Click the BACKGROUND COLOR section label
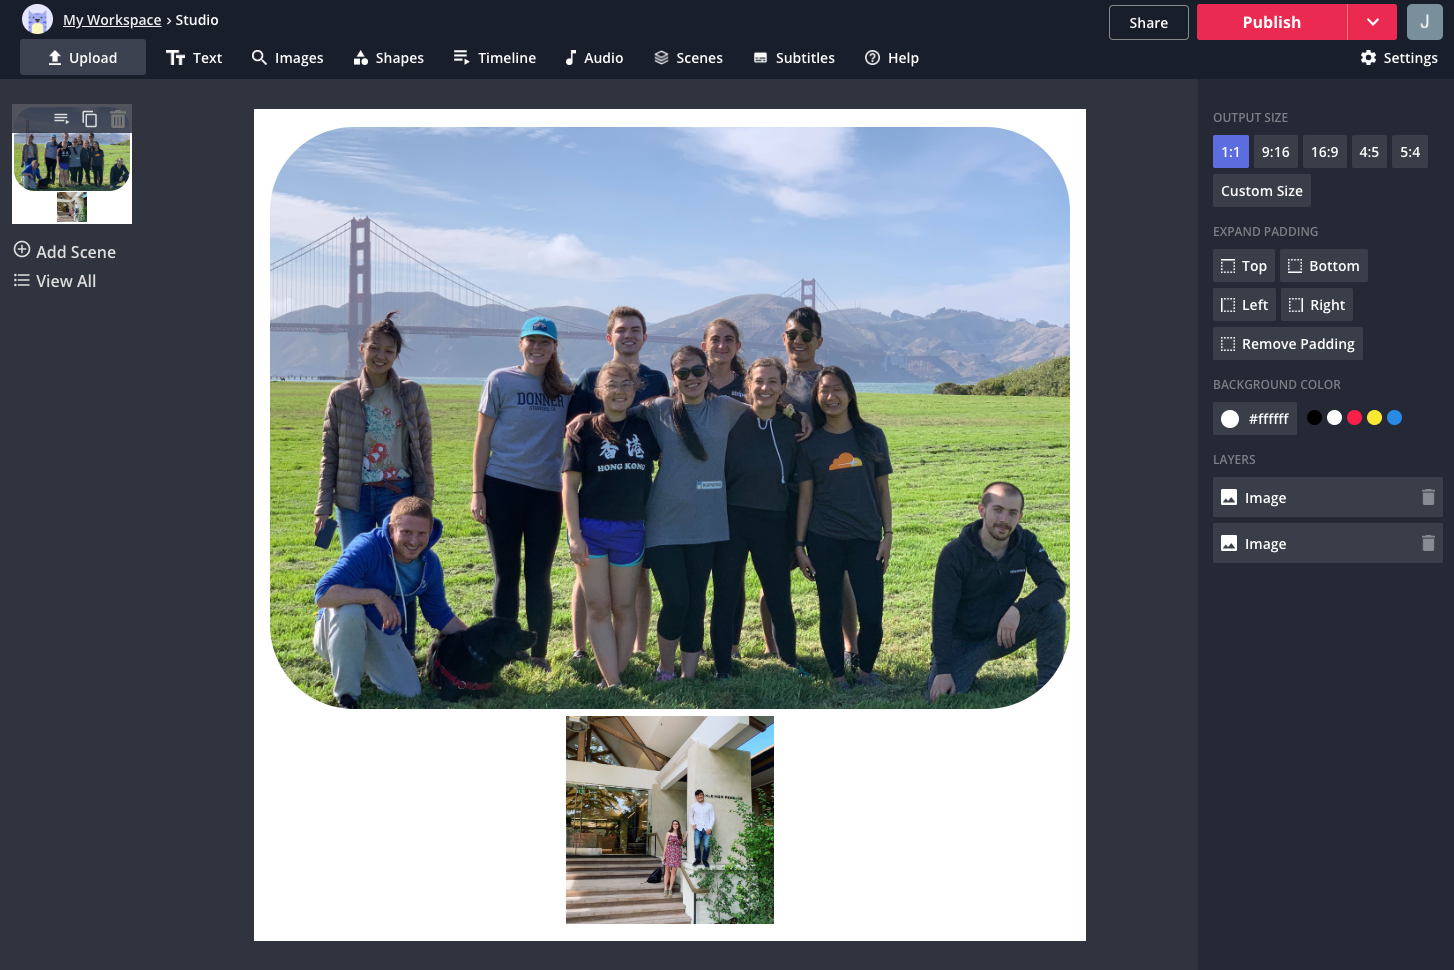This screenshot has height=970, width=1454. pos(1276,385)
